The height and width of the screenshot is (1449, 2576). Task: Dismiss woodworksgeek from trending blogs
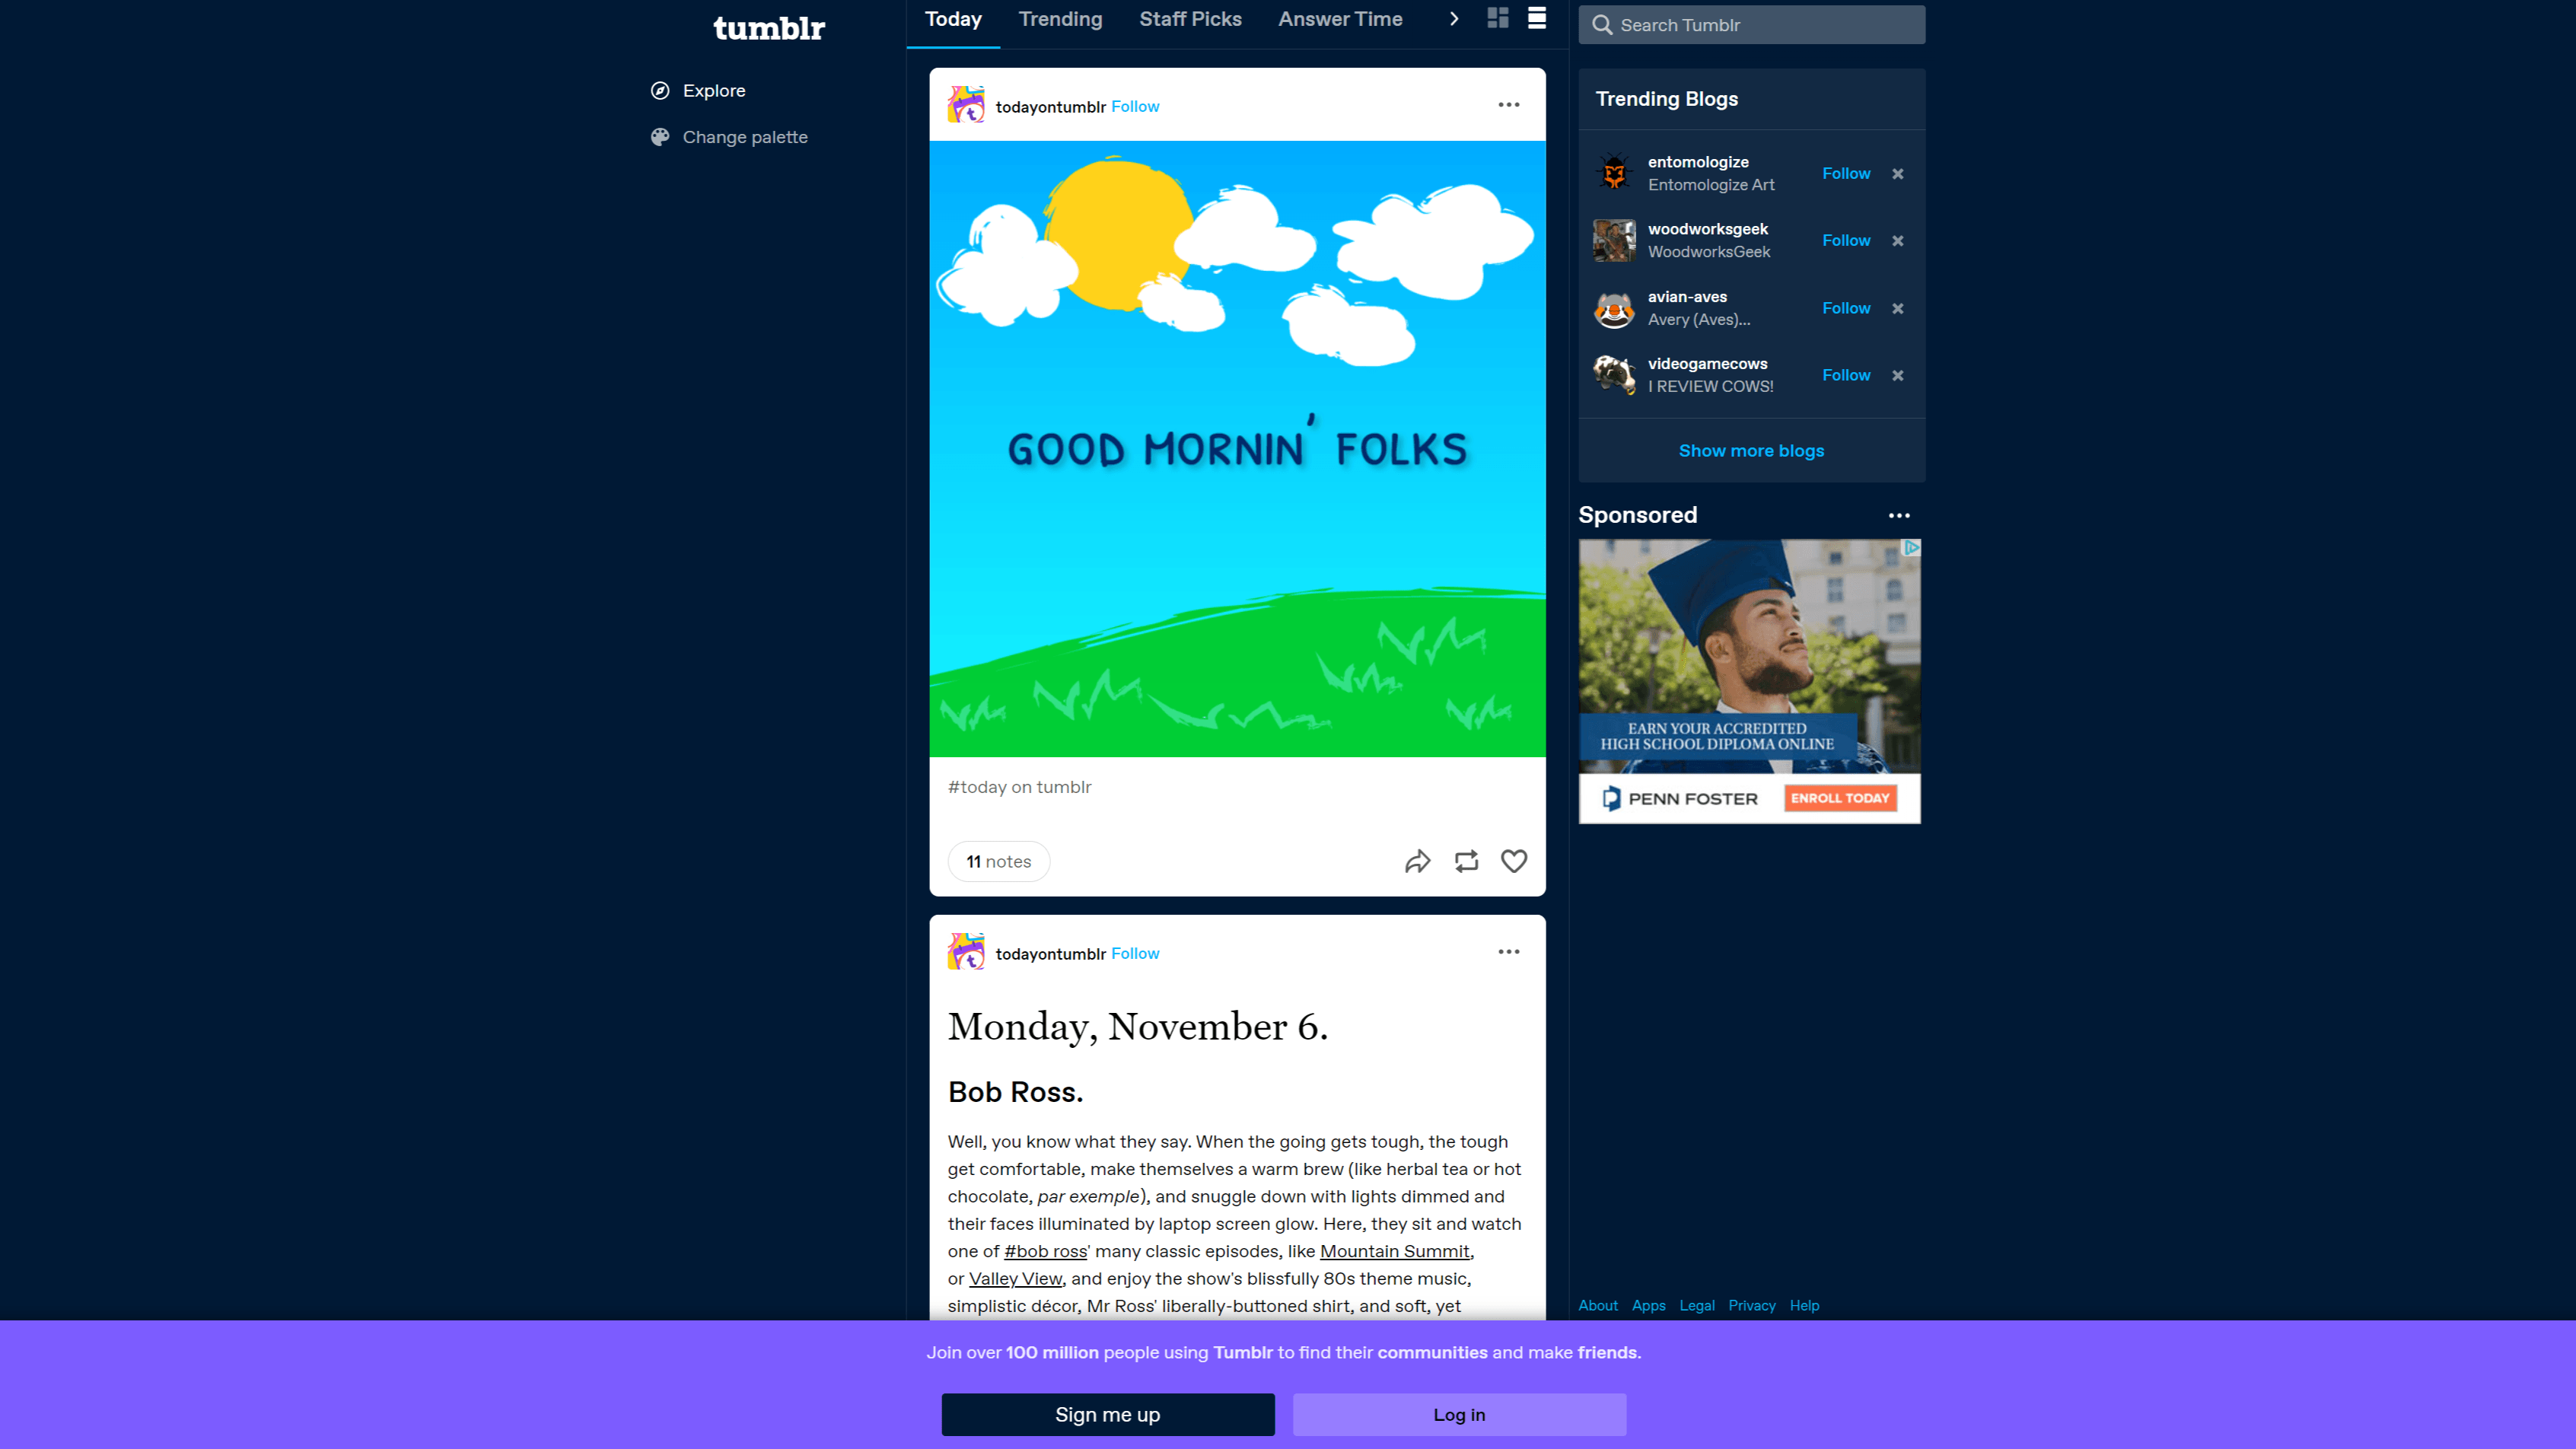(x=1899, y=239)
